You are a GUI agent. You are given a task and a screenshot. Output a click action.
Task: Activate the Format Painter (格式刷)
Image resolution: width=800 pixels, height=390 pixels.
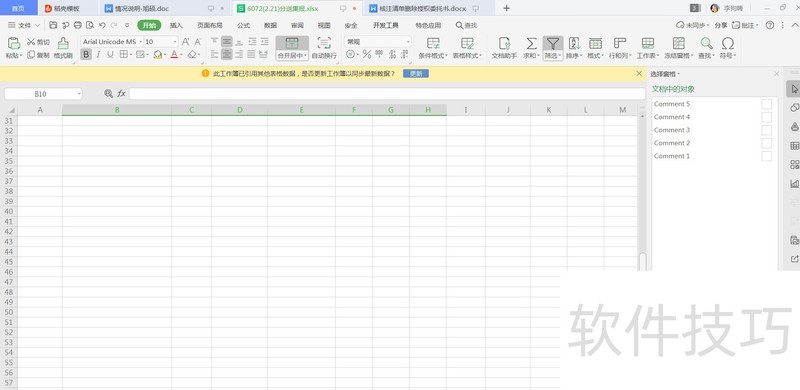tap(63, 48)
